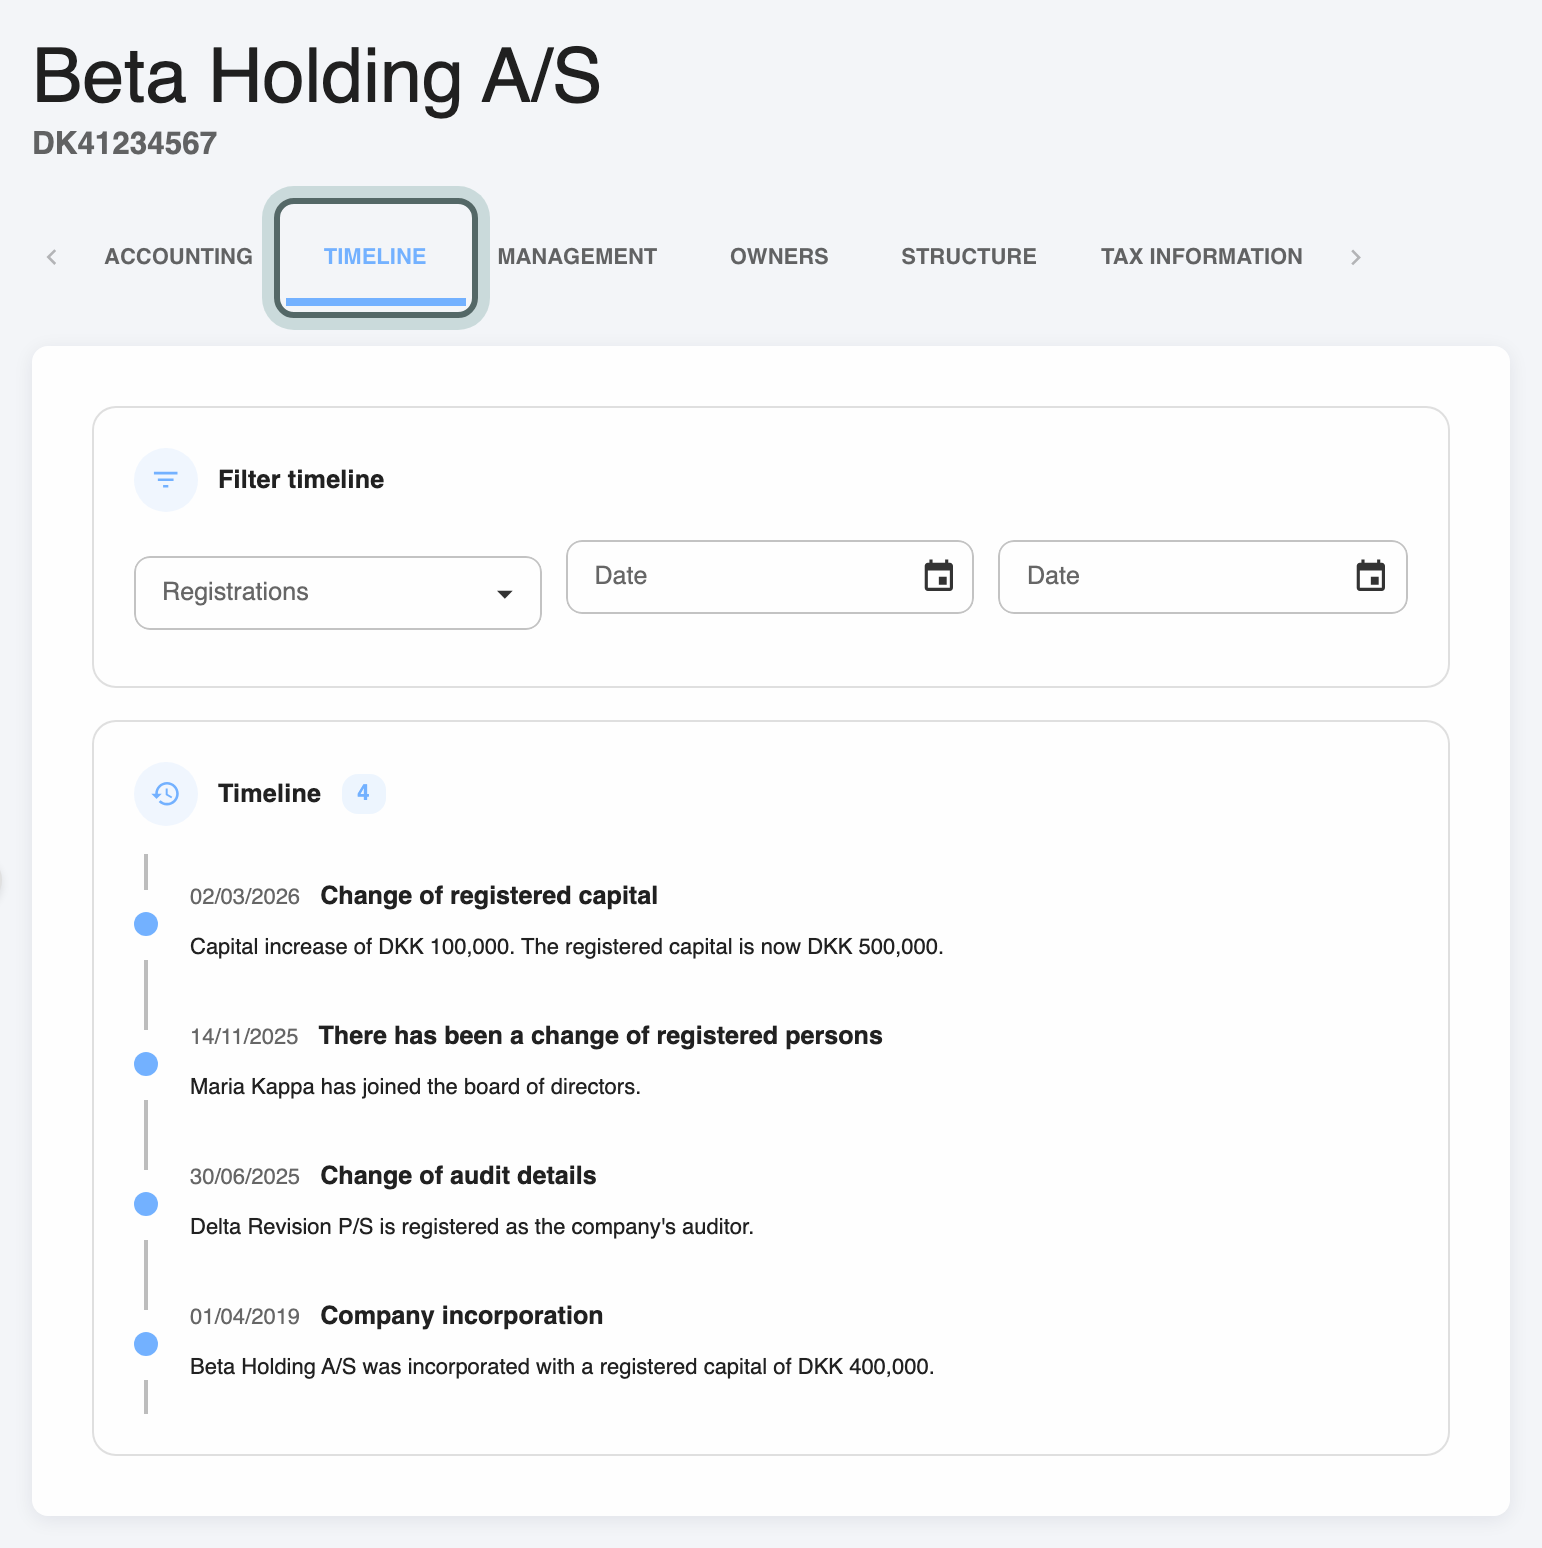The width and height of the screenshot is (1542, 1548).
Task: Open calendar picker in second Date field
Action: point(1371,576)
